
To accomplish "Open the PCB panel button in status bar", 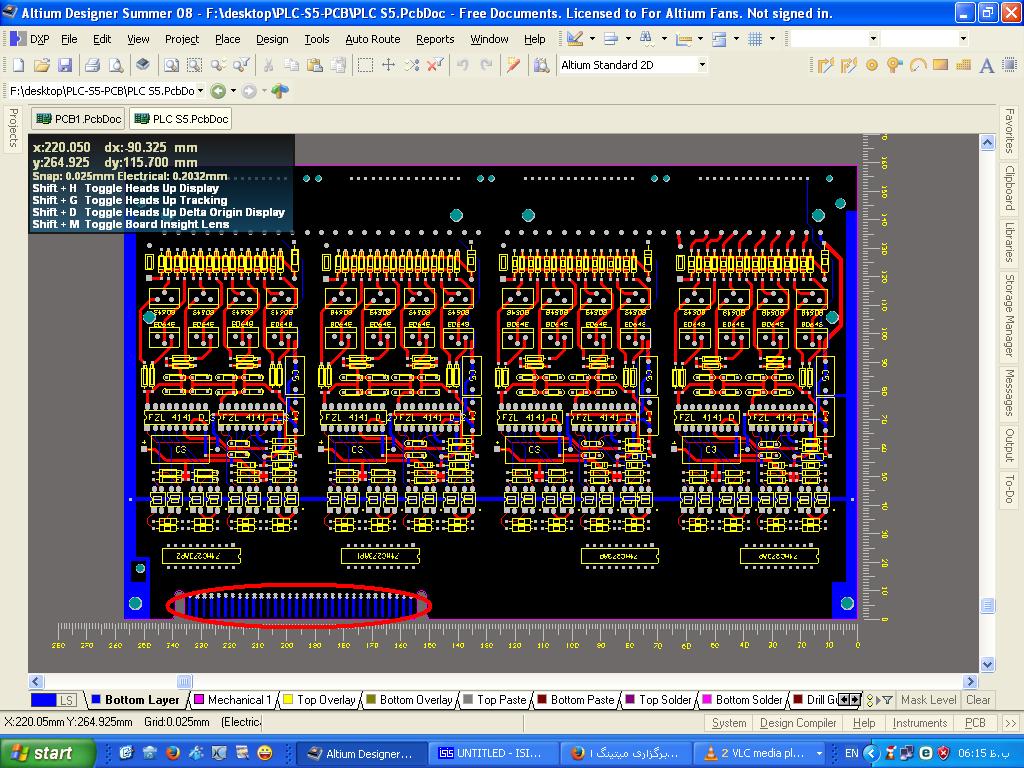I will point(975,723).
